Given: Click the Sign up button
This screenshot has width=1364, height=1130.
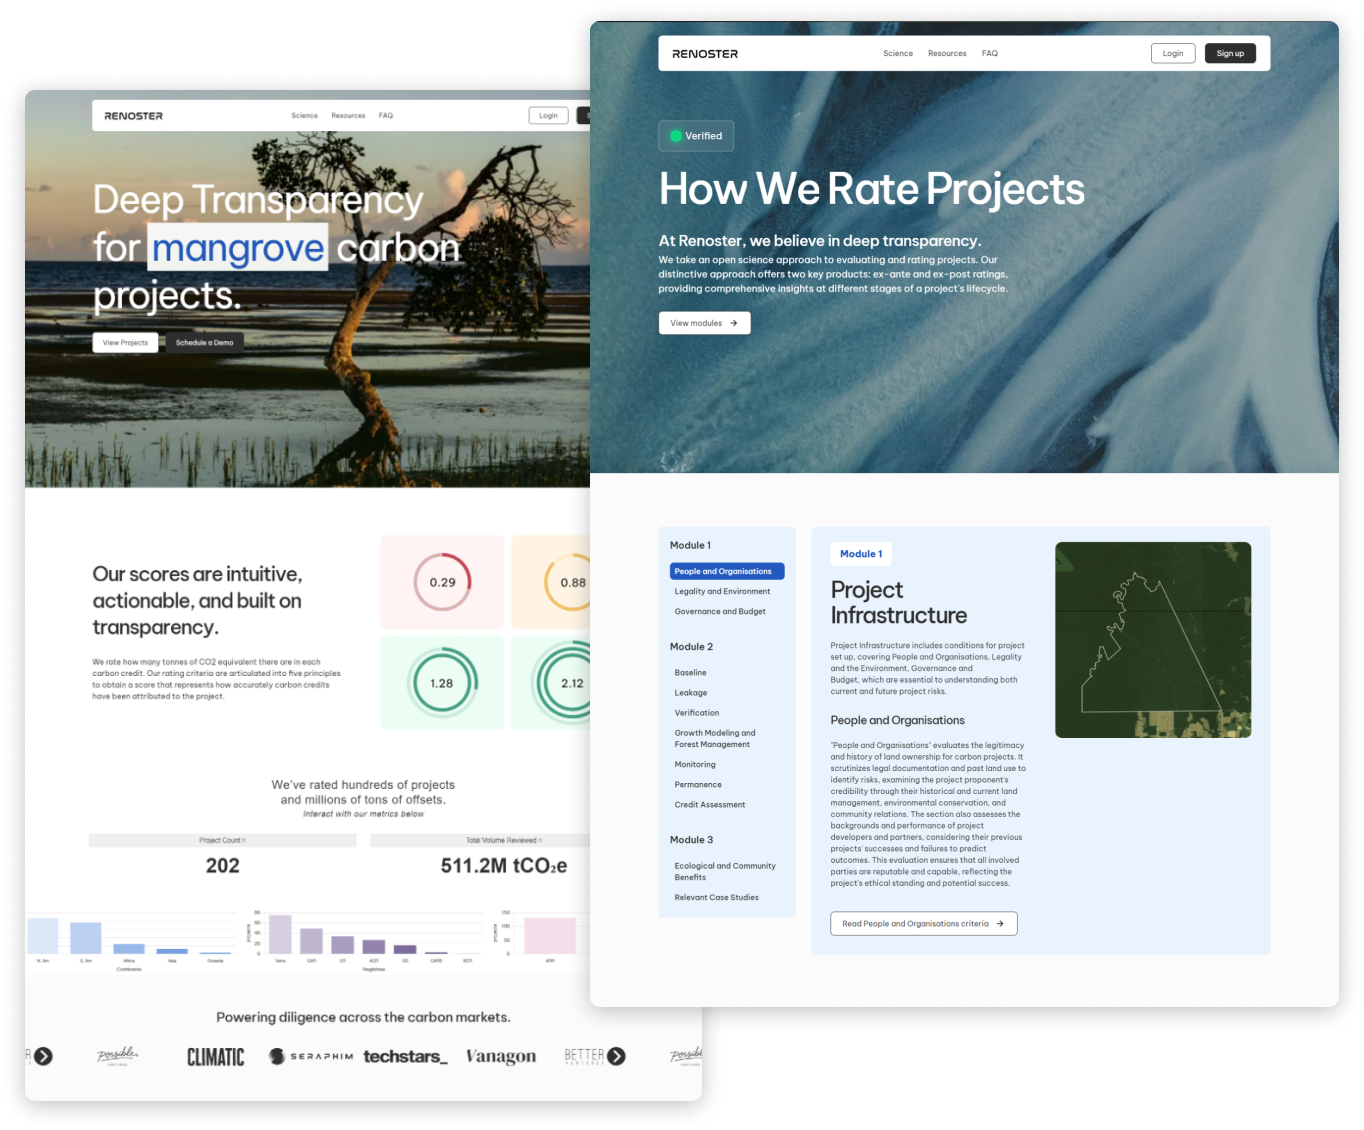Looking at the screenshot, I should (1229, 53).
